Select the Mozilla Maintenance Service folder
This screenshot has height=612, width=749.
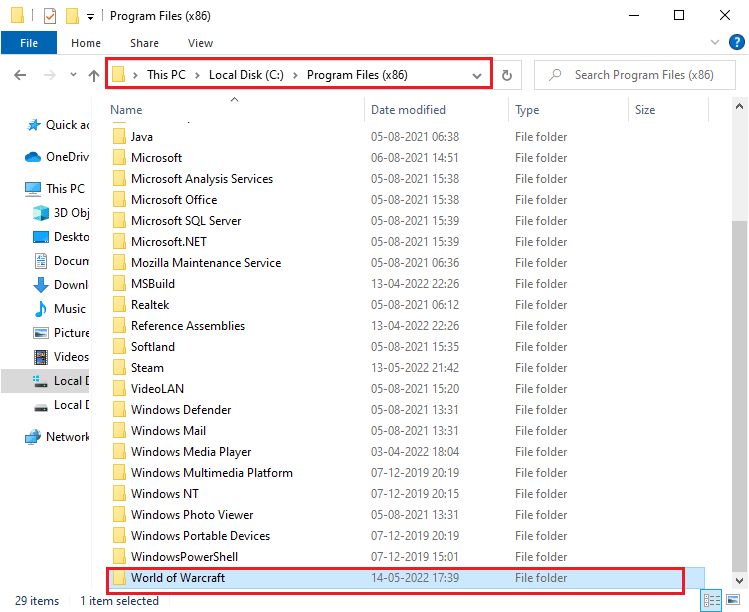[206, 263]
